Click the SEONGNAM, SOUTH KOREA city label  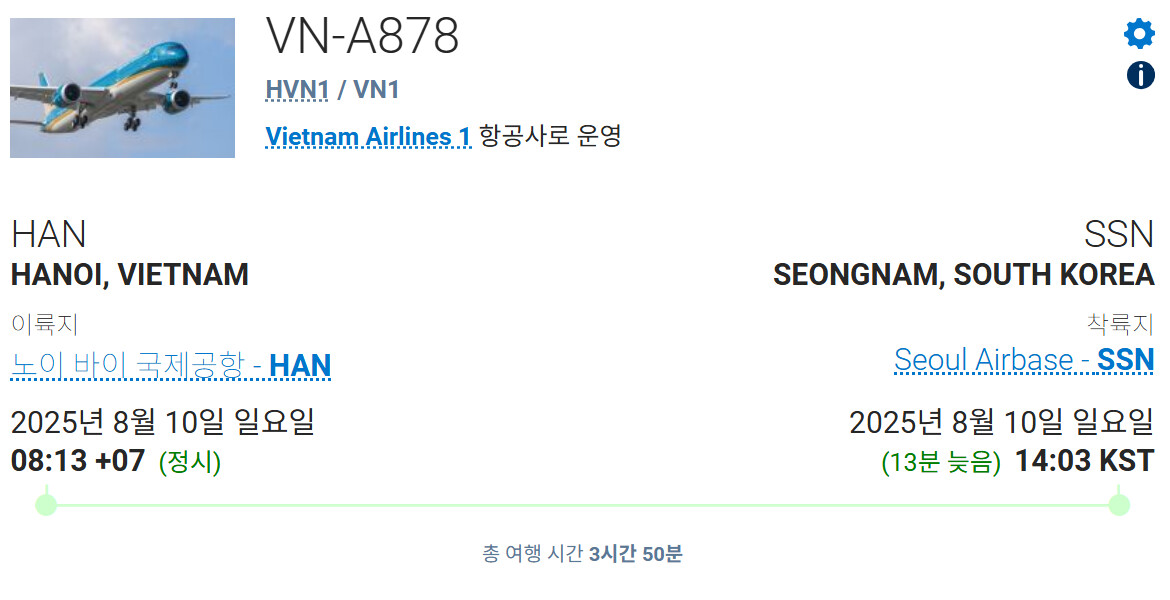pyautogui.click(x=963, y=274)
